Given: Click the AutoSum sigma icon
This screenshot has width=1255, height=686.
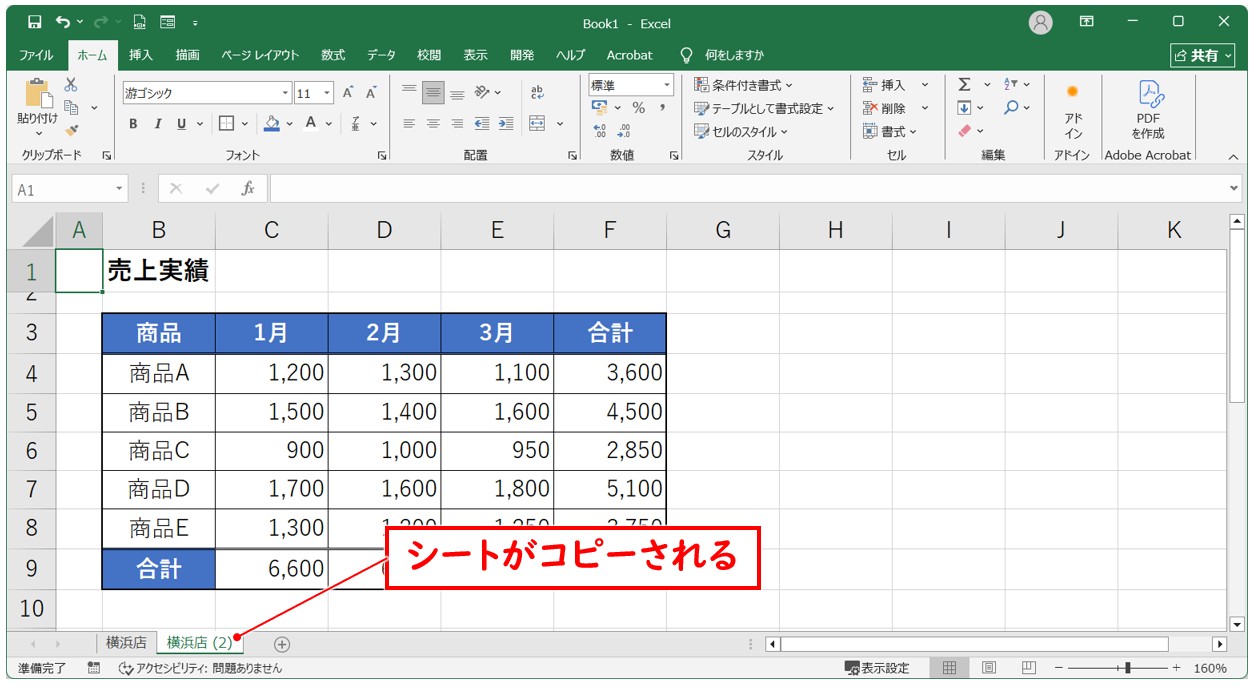Looking at the screenshot, I should [x=964, y=85].
